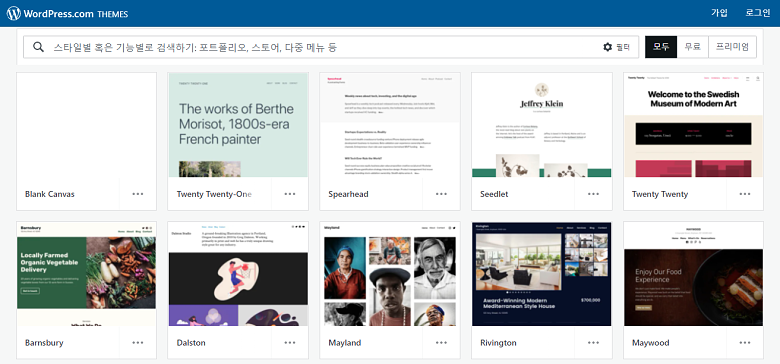Click the Rivington theme name
780x364 pixels.
[x=498, y=343]
